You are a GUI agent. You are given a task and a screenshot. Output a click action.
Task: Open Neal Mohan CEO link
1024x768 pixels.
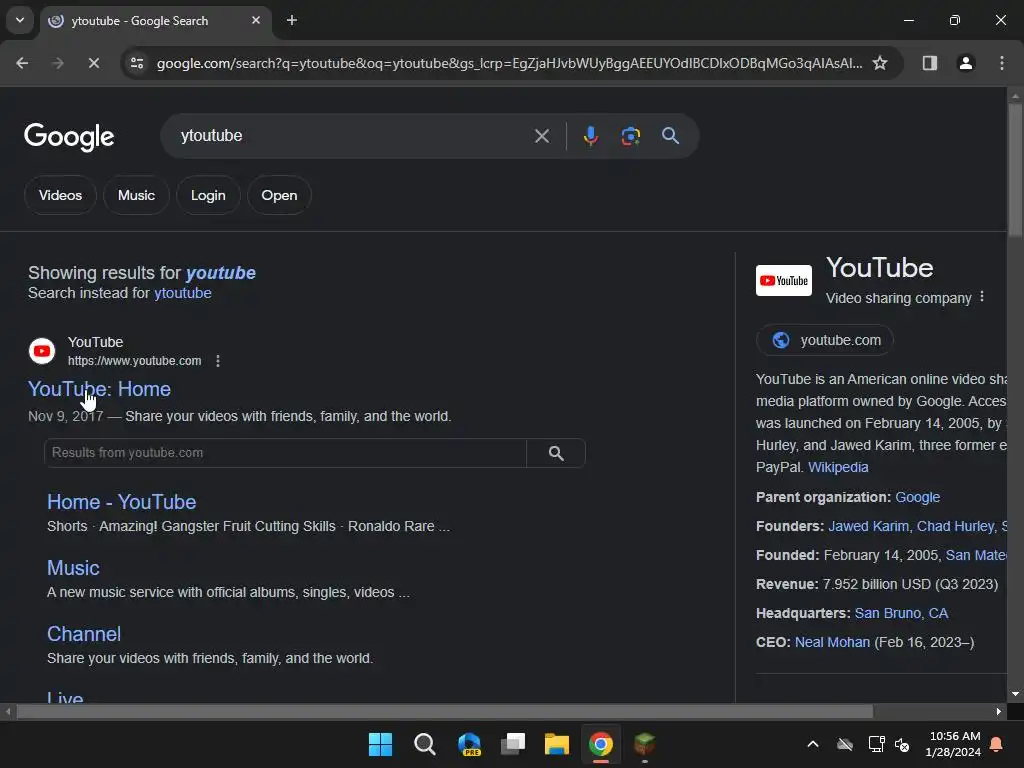point(832,643)
